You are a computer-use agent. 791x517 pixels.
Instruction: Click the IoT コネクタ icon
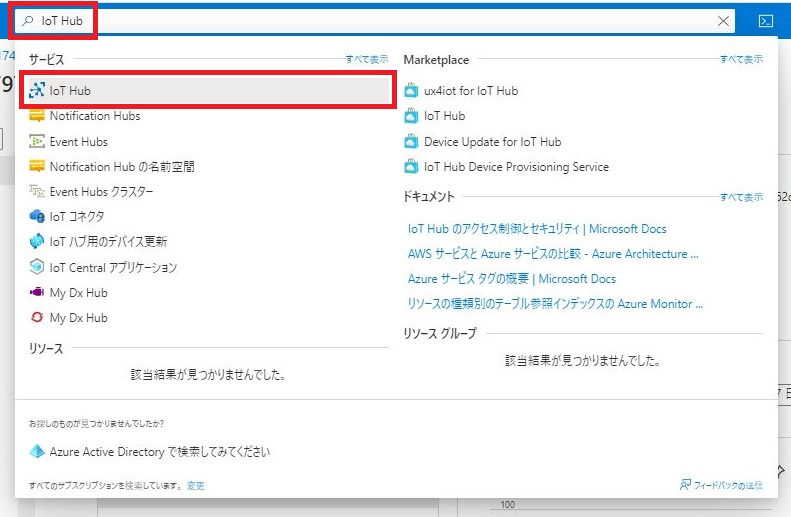37,216
